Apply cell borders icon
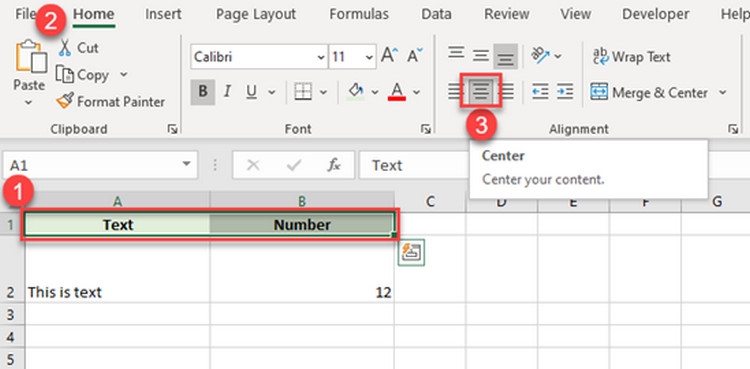Viewport: 750px width, 369px height. pos(303,91)
